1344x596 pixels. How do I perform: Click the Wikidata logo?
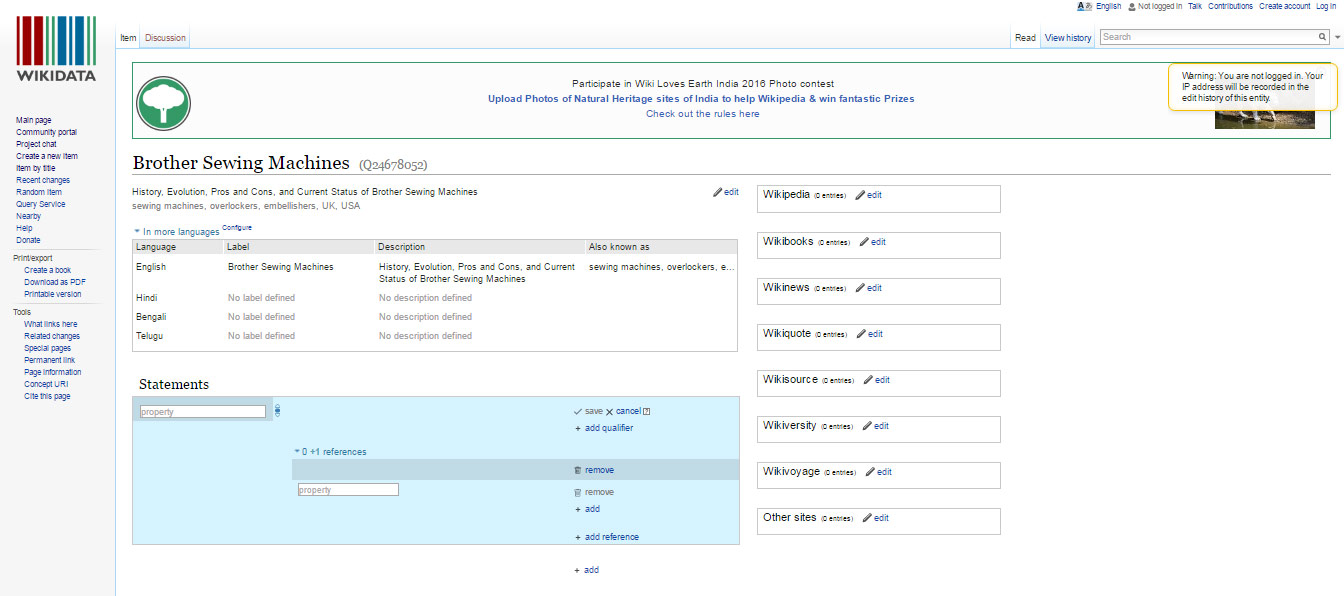(x=56, y=48)
